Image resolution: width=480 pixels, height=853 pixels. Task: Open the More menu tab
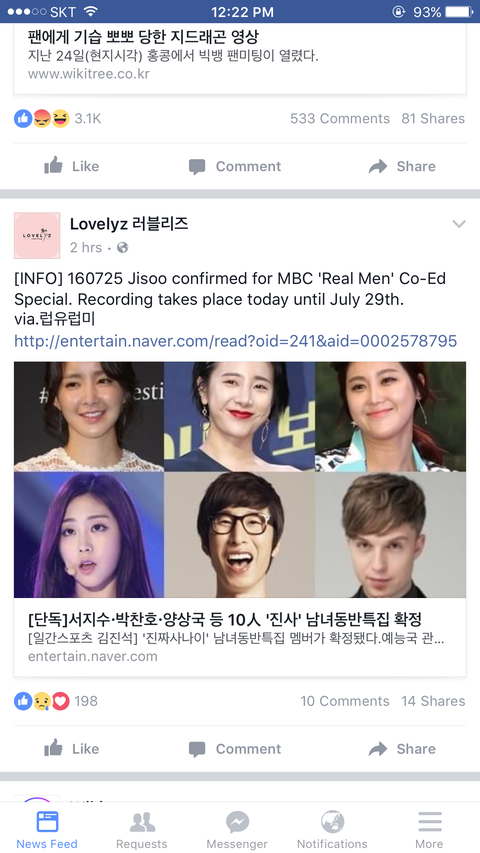tap(429, 830)
